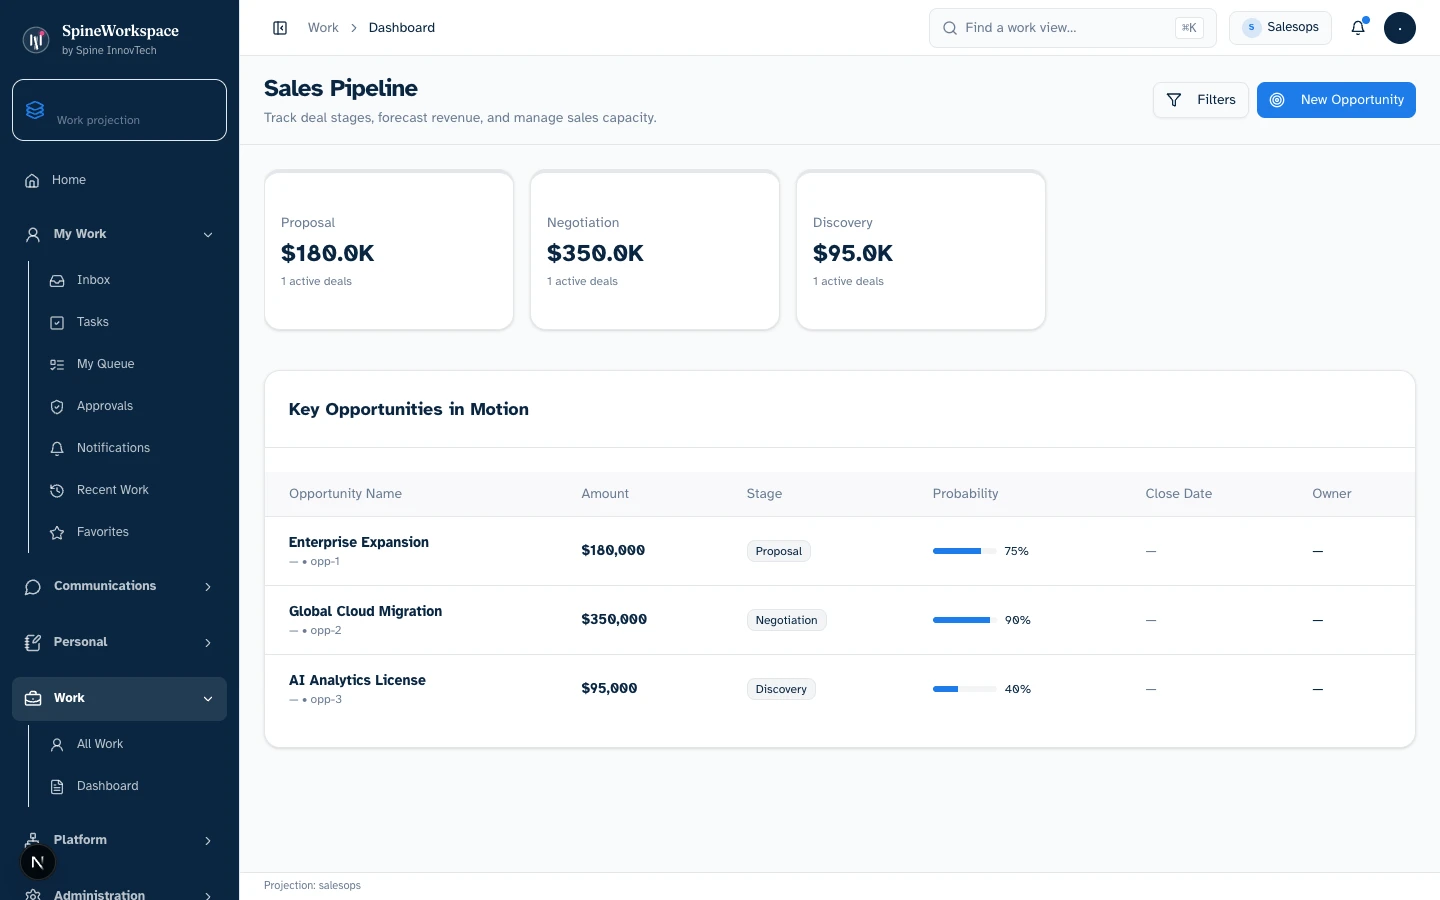Focus the Find a work view search field
Image resolution: width=1440 pixels, height=900 pixels.
1072,28
